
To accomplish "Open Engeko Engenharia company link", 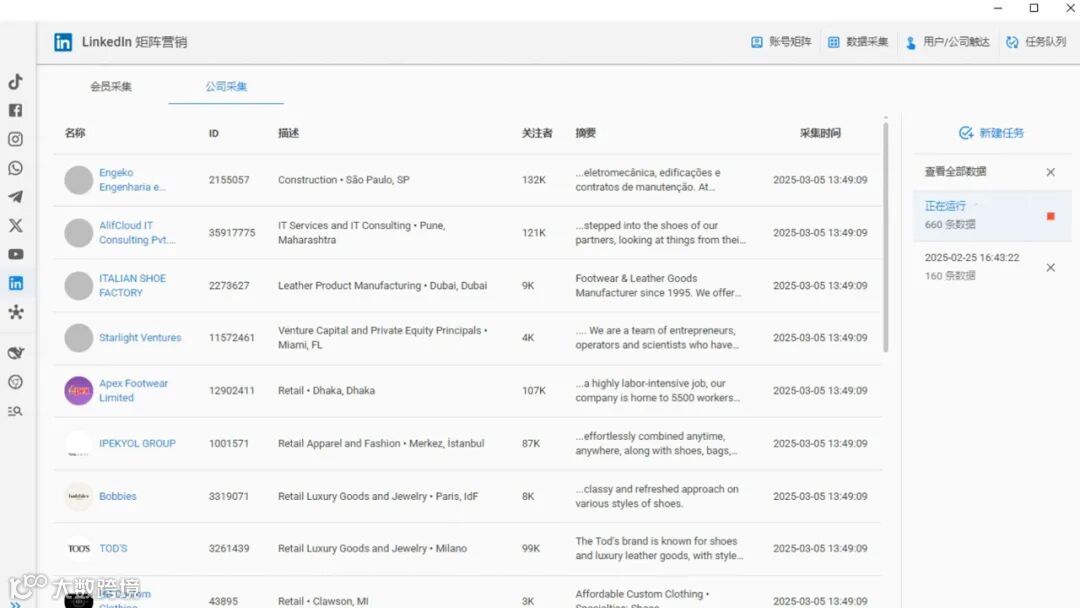I will 132,180.
